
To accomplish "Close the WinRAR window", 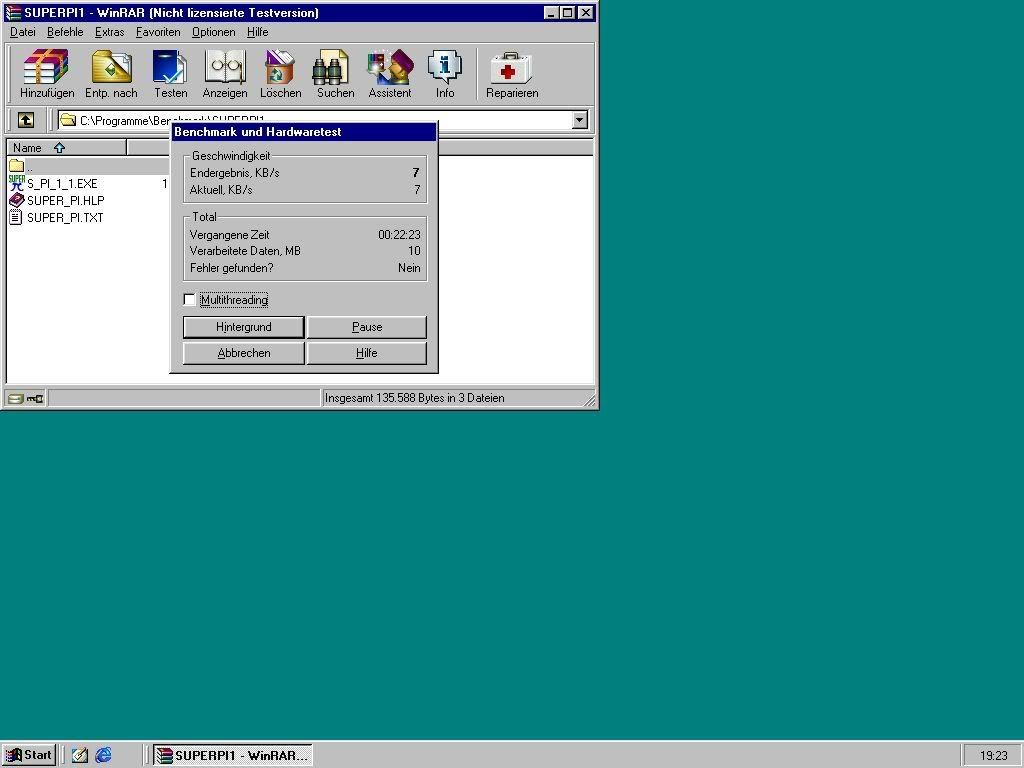I will point(586,12).
